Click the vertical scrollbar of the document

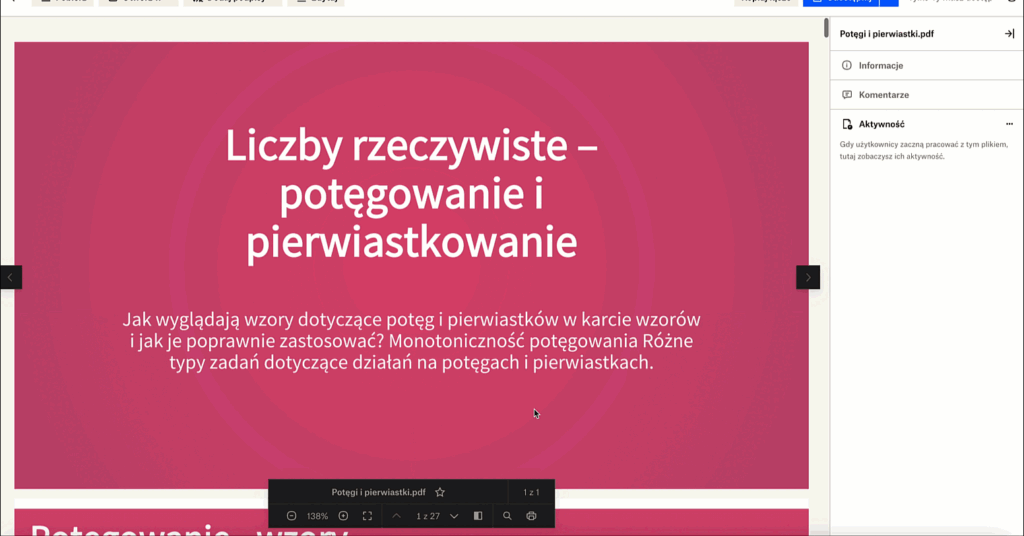coord(826,200)
